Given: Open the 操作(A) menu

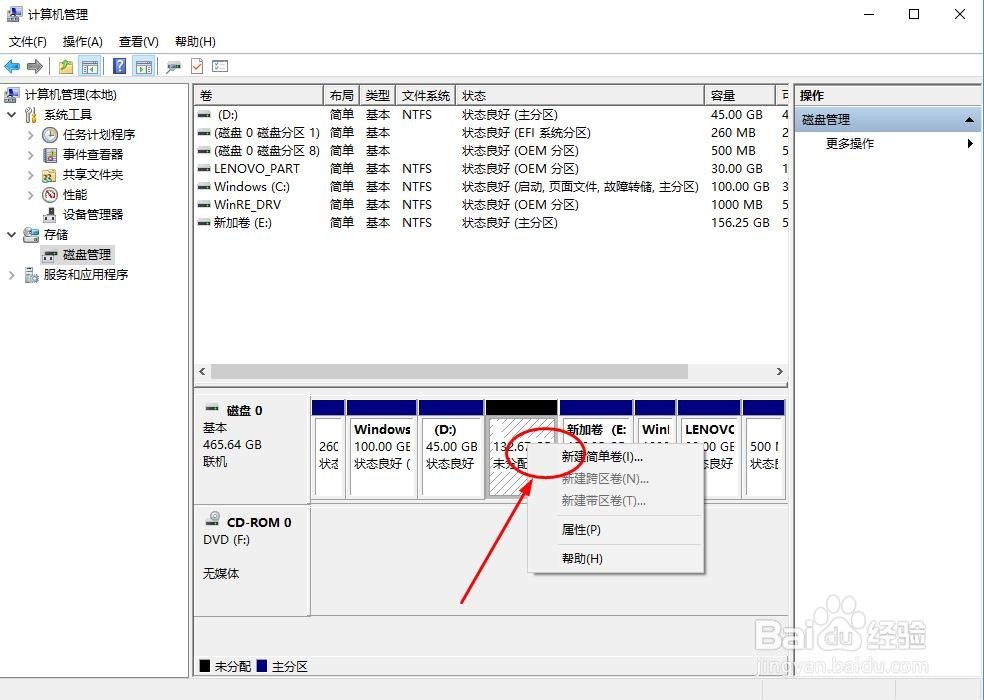Looking at the screenshot, I should [83, 41].
